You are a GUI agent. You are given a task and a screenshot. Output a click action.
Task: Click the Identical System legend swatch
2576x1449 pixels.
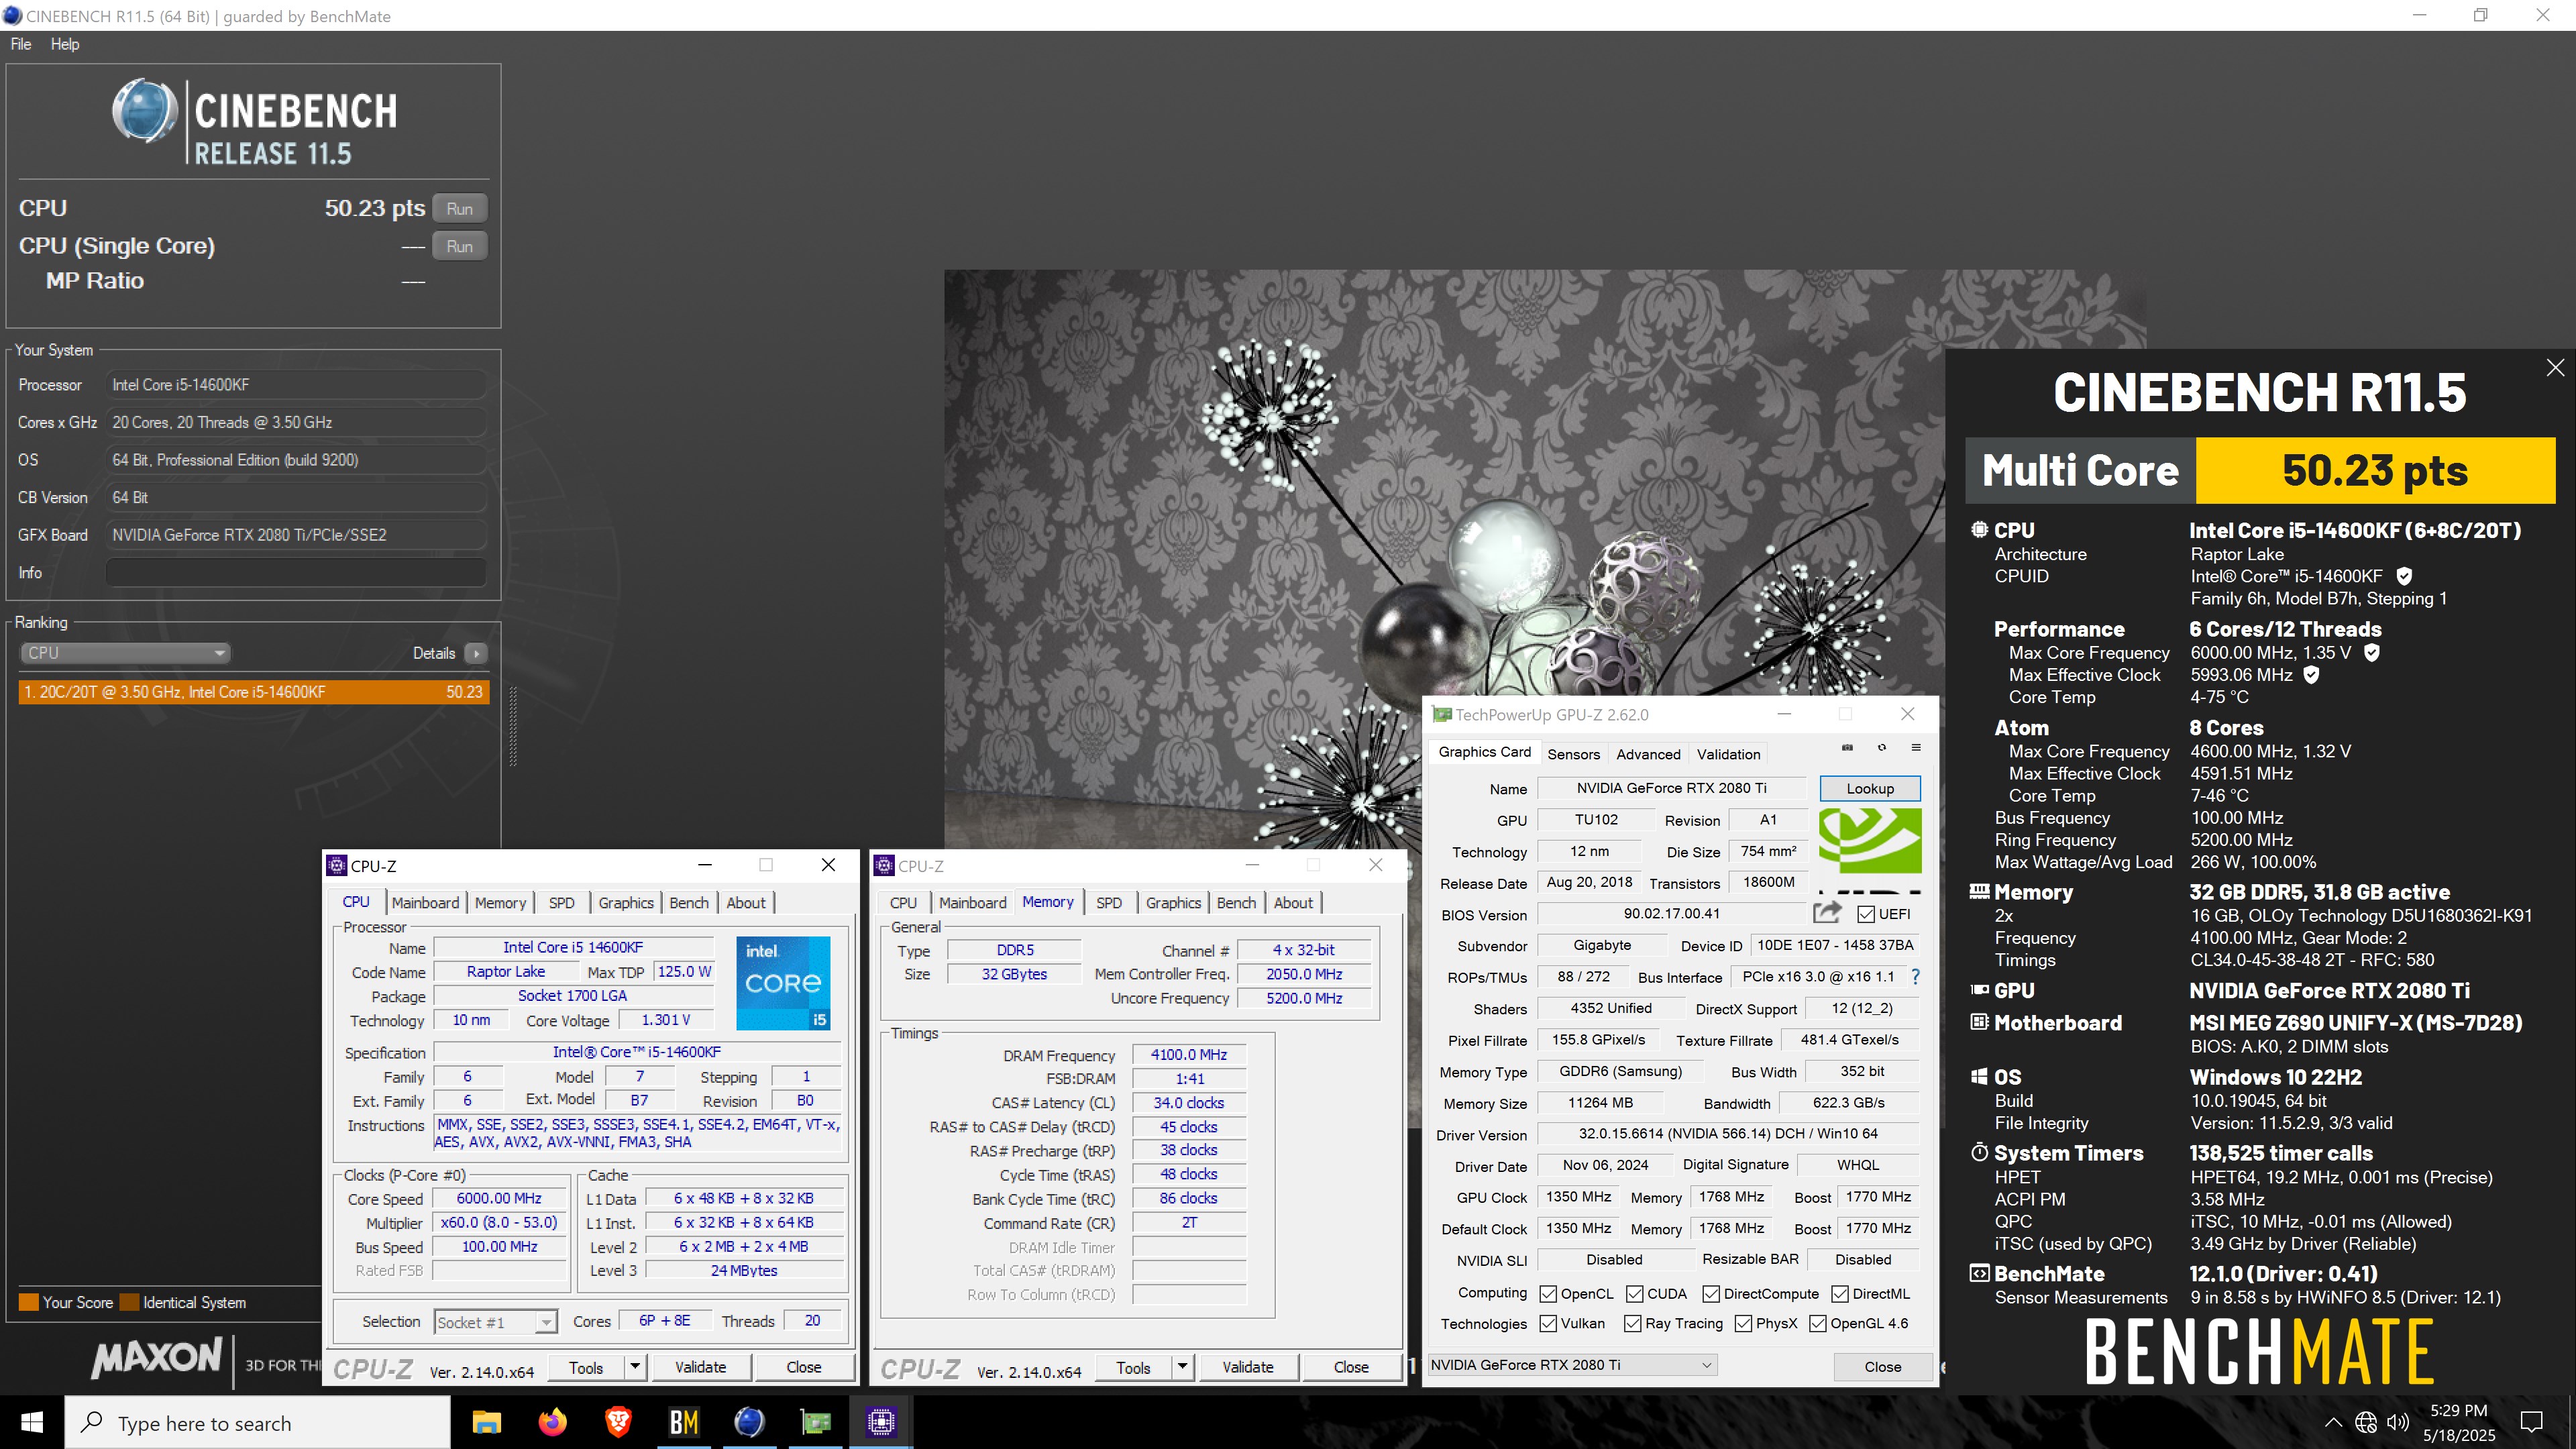pos(129,1302)
